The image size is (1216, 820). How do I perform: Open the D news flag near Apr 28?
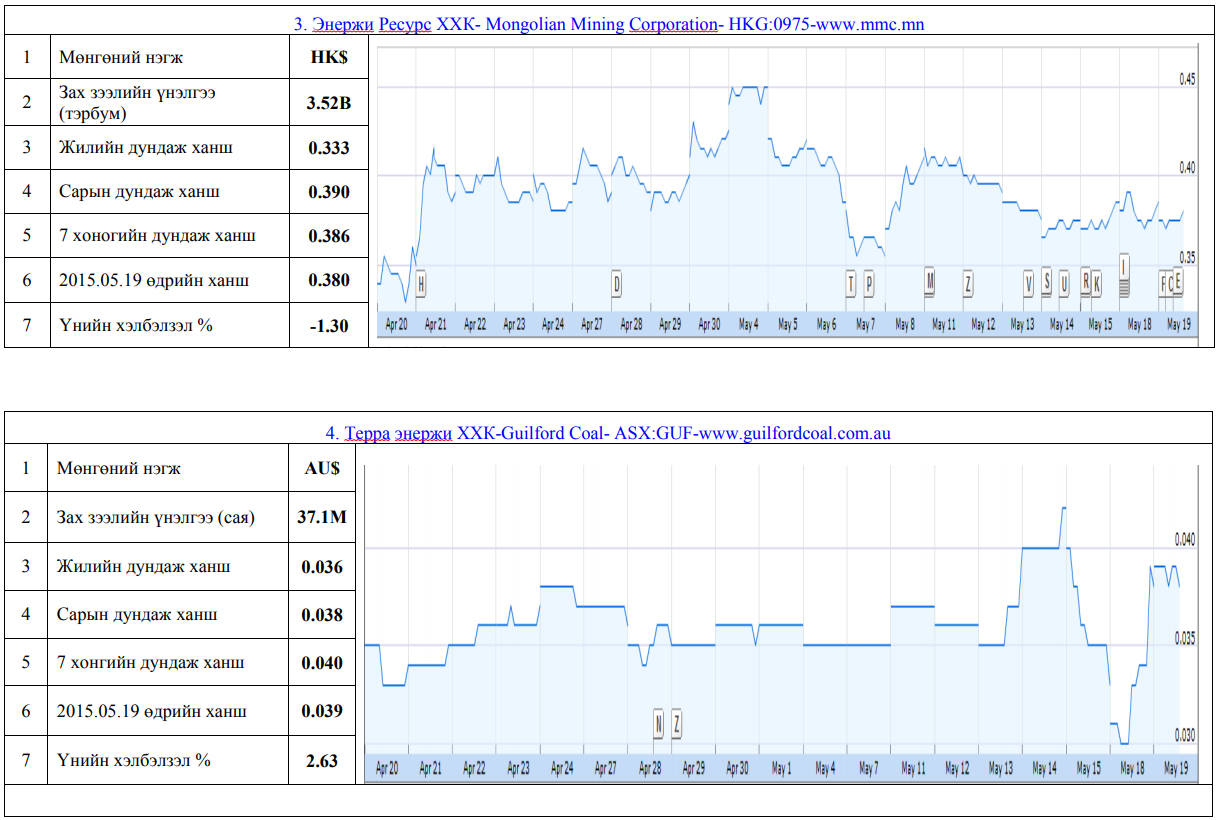tap(617, 284)
